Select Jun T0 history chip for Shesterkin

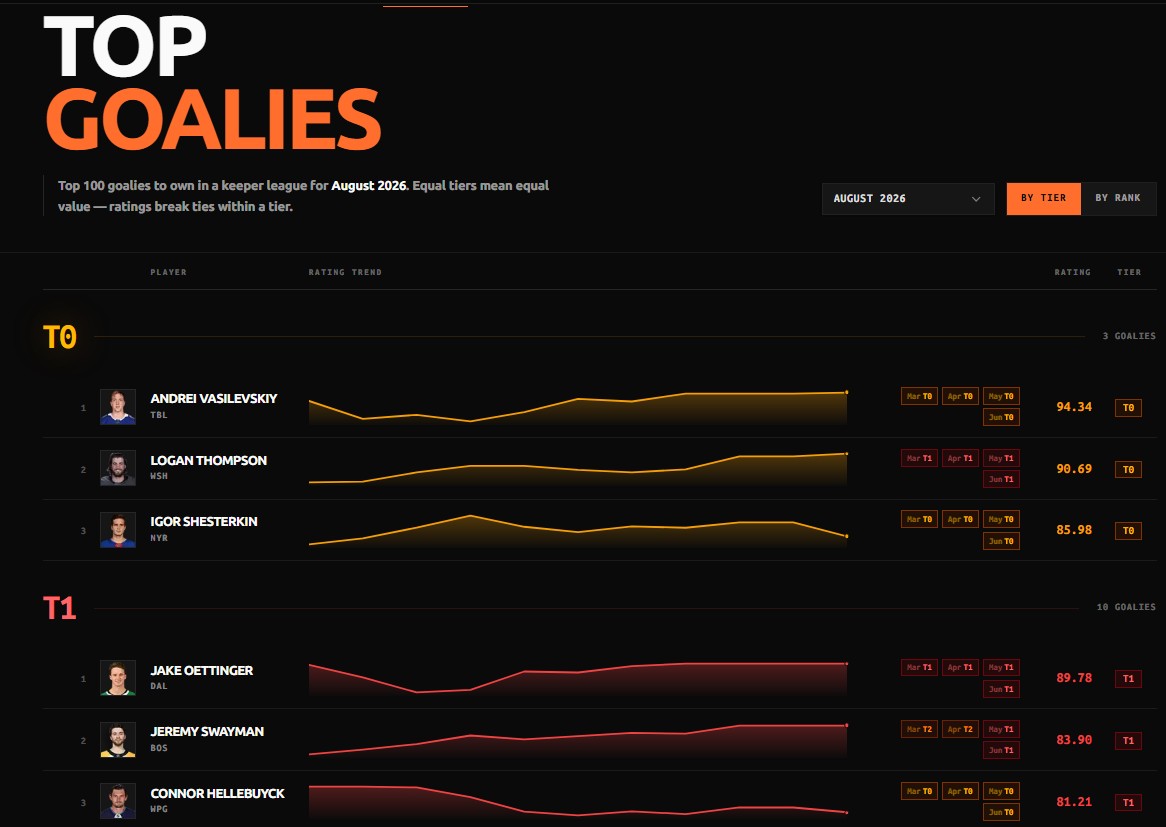tap(1001, 541)
